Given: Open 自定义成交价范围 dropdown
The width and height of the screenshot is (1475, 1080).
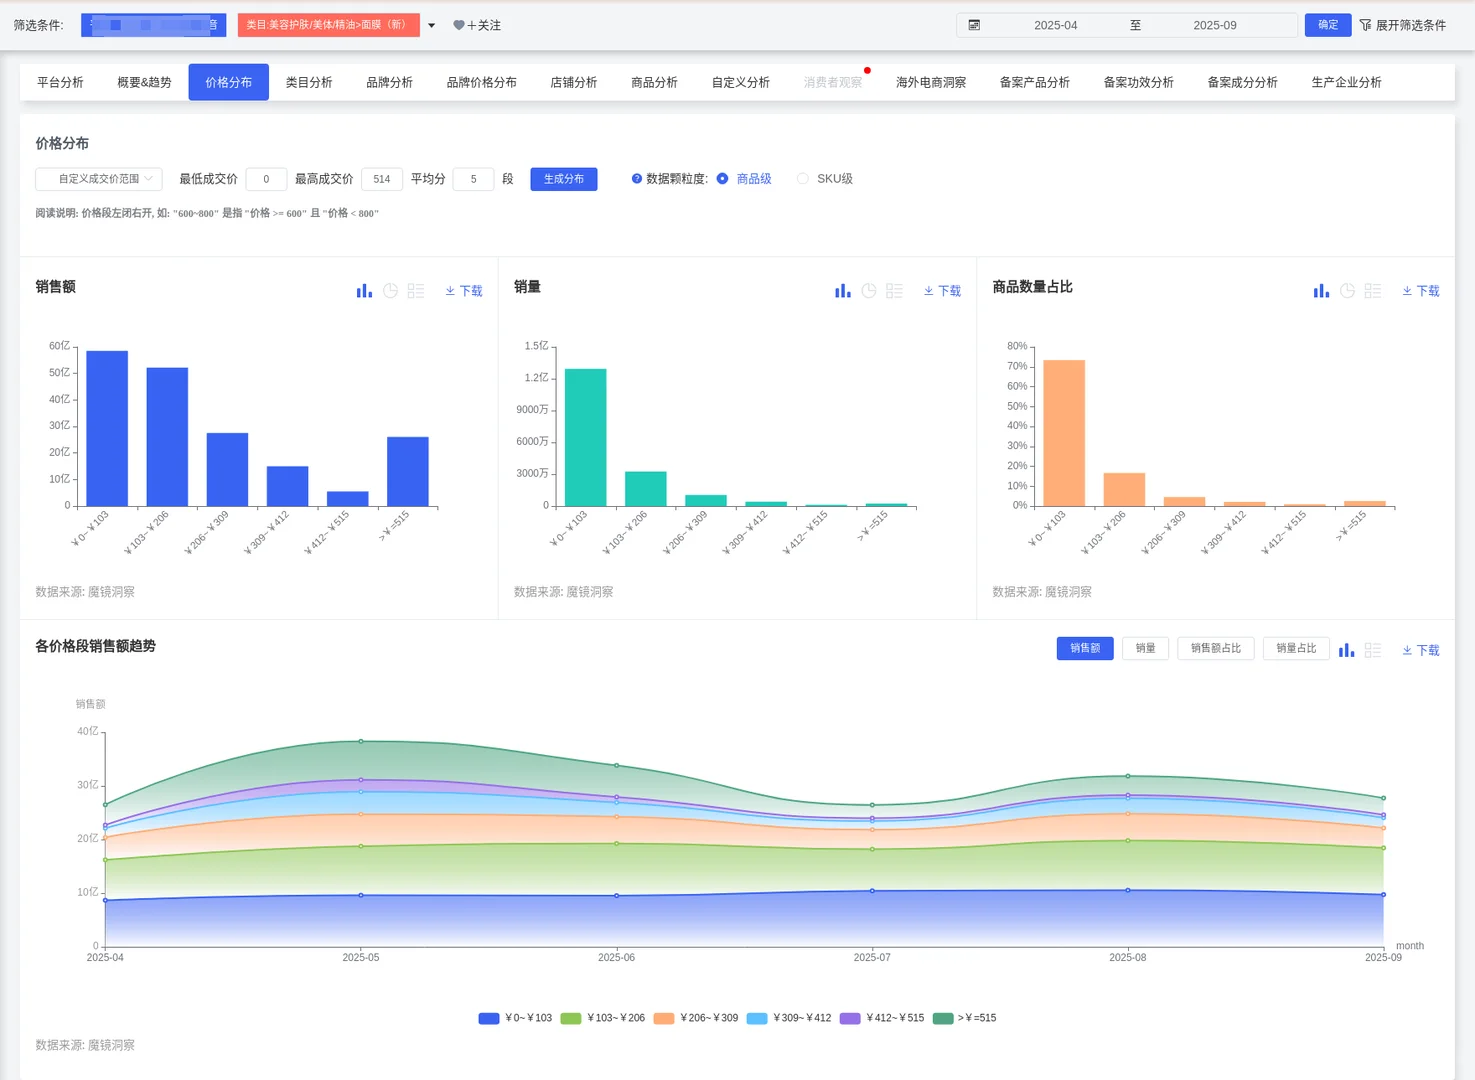Looking at the screenshot, I should coord(99,179).
